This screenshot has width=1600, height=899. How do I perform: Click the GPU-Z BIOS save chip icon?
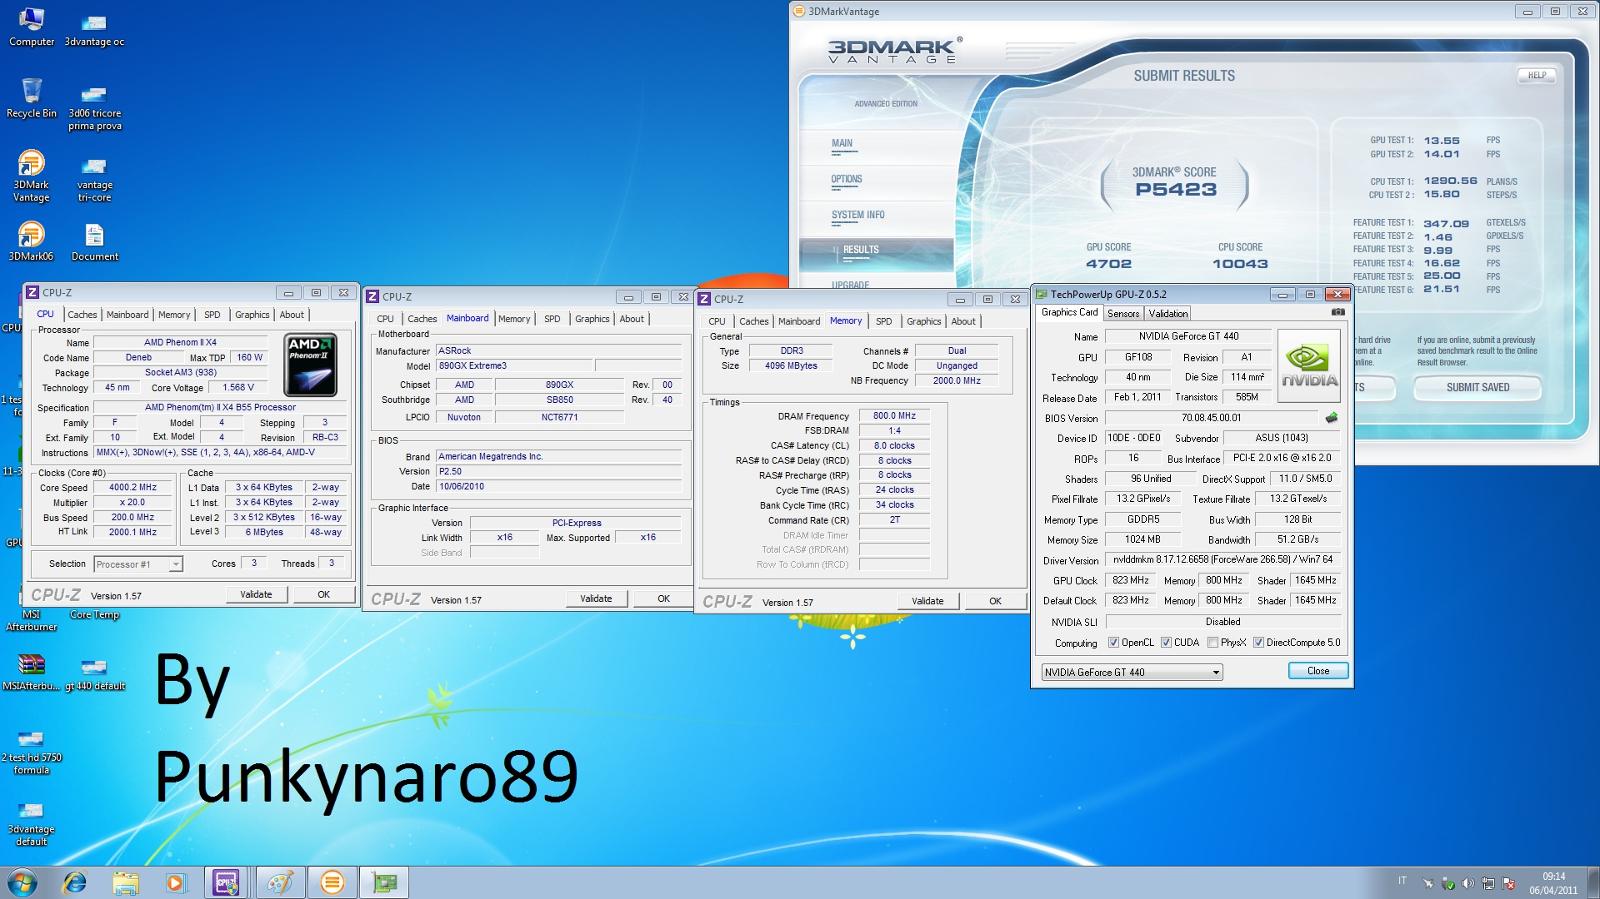click(1331, 417)
